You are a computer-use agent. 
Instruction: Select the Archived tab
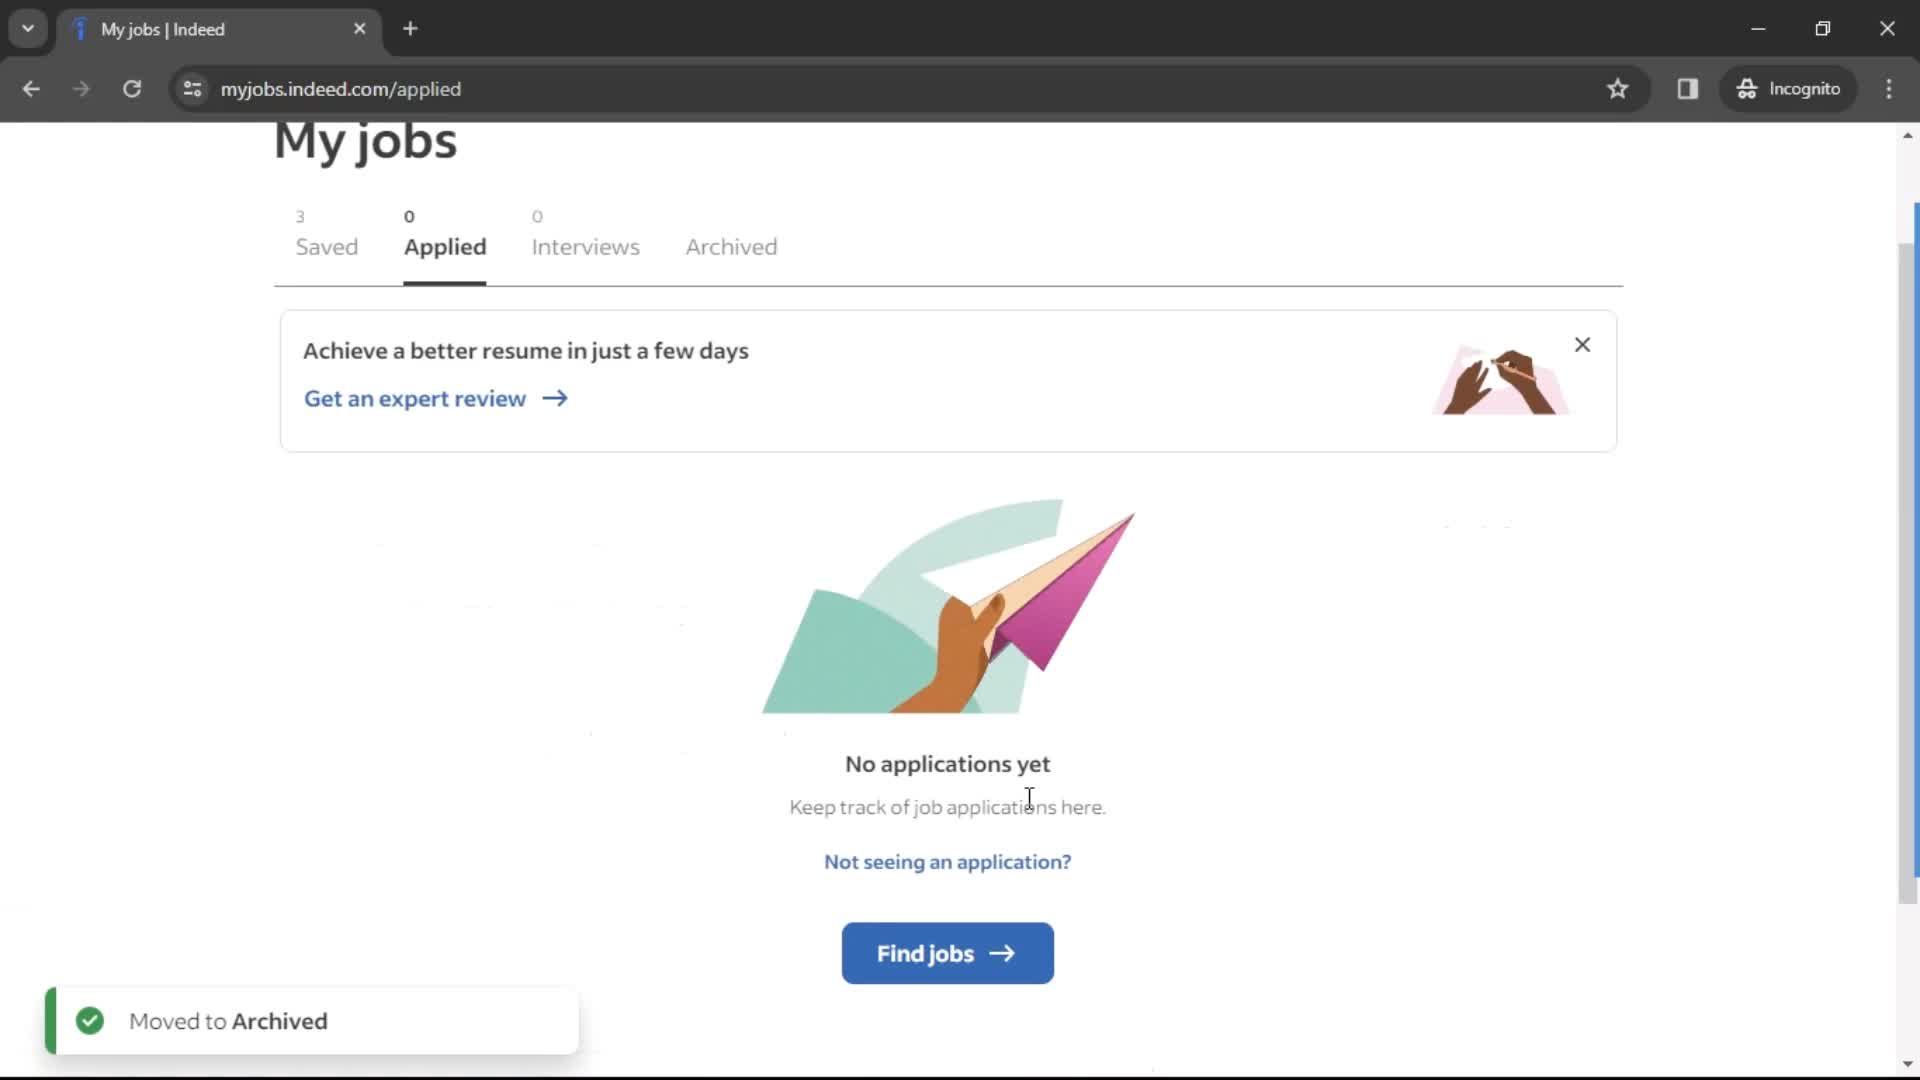coord(732,247)
